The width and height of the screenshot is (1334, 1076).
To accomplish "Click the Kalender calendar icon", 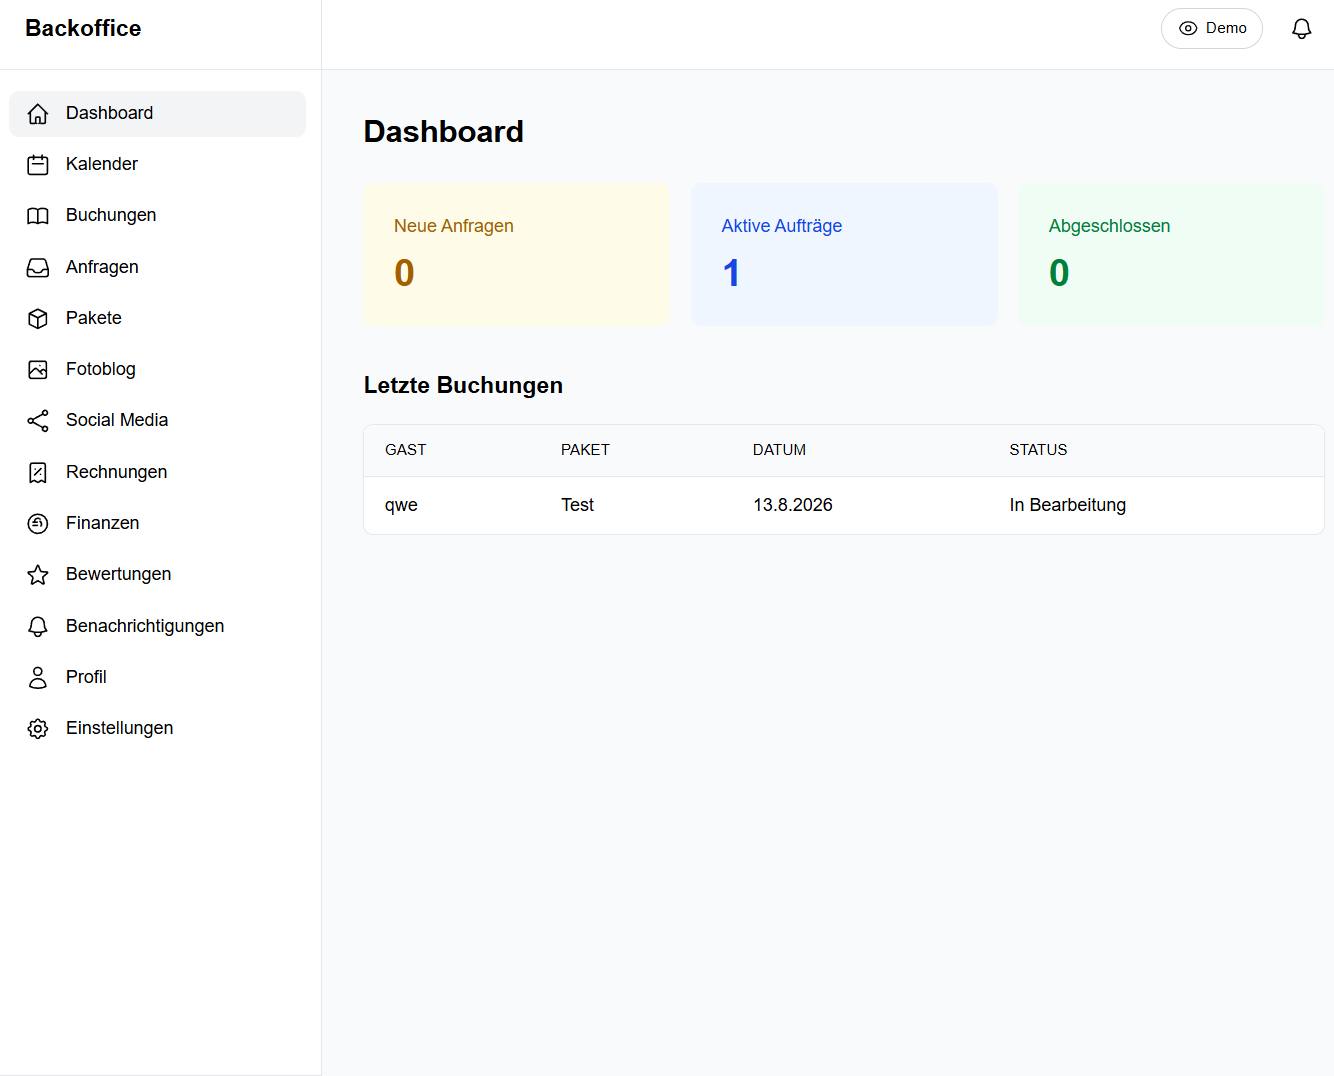I will click(38, 165).
